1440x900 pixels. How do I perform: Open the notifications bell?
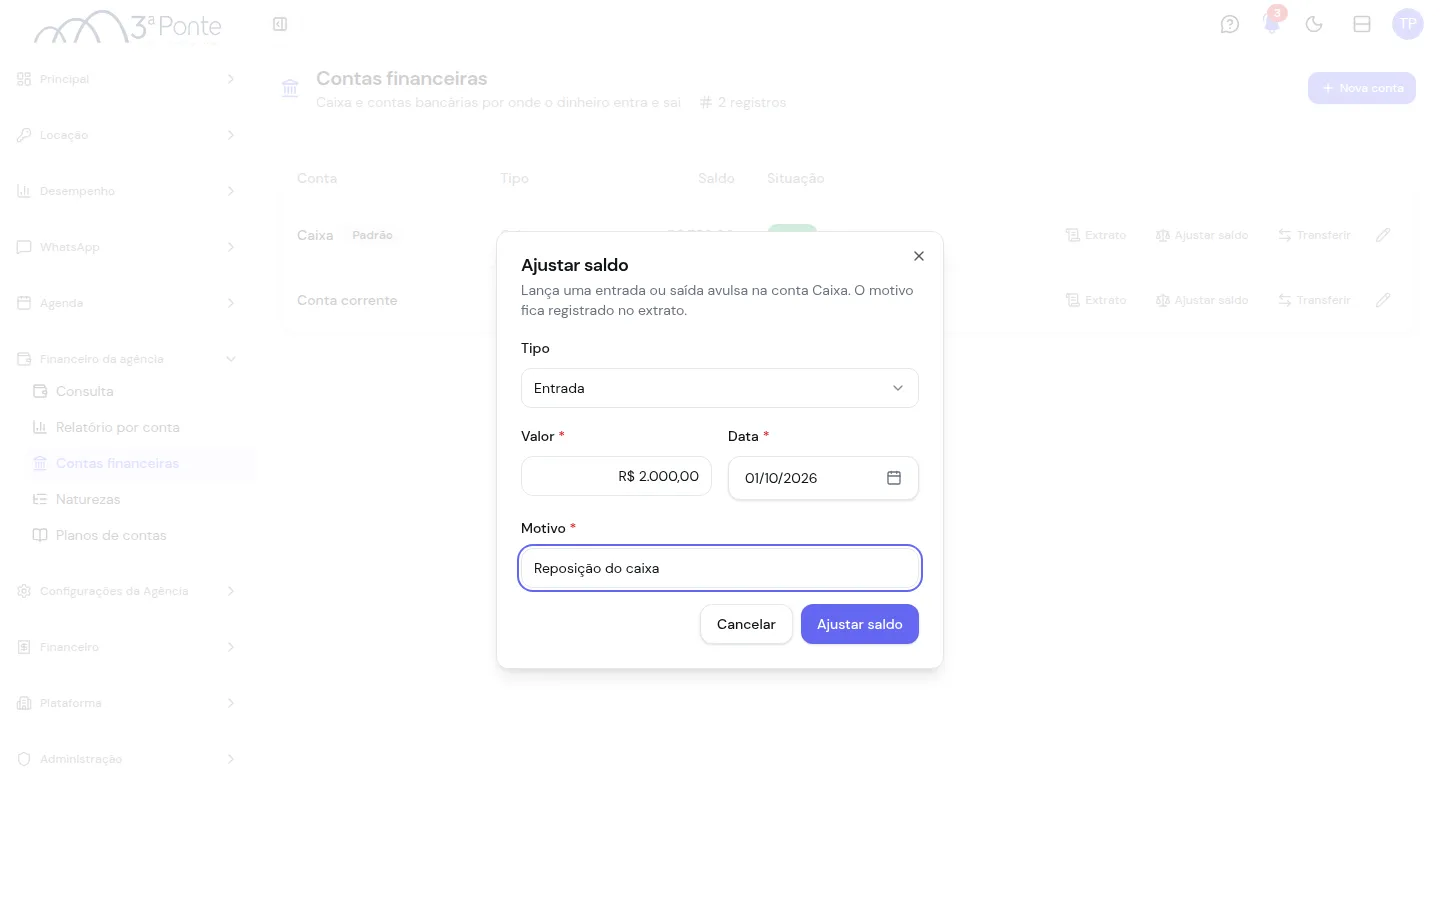coord(1272,24)
